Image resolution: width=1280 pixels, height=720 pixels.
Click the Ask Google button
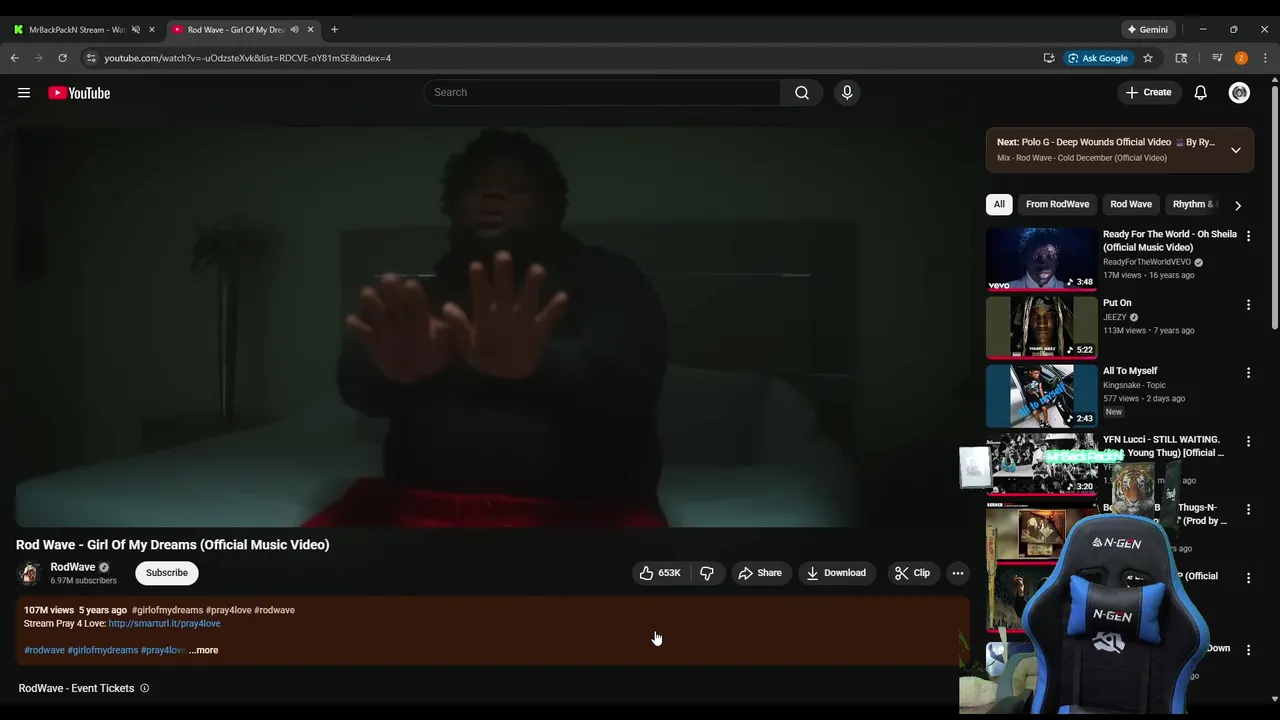point(1097,58)
